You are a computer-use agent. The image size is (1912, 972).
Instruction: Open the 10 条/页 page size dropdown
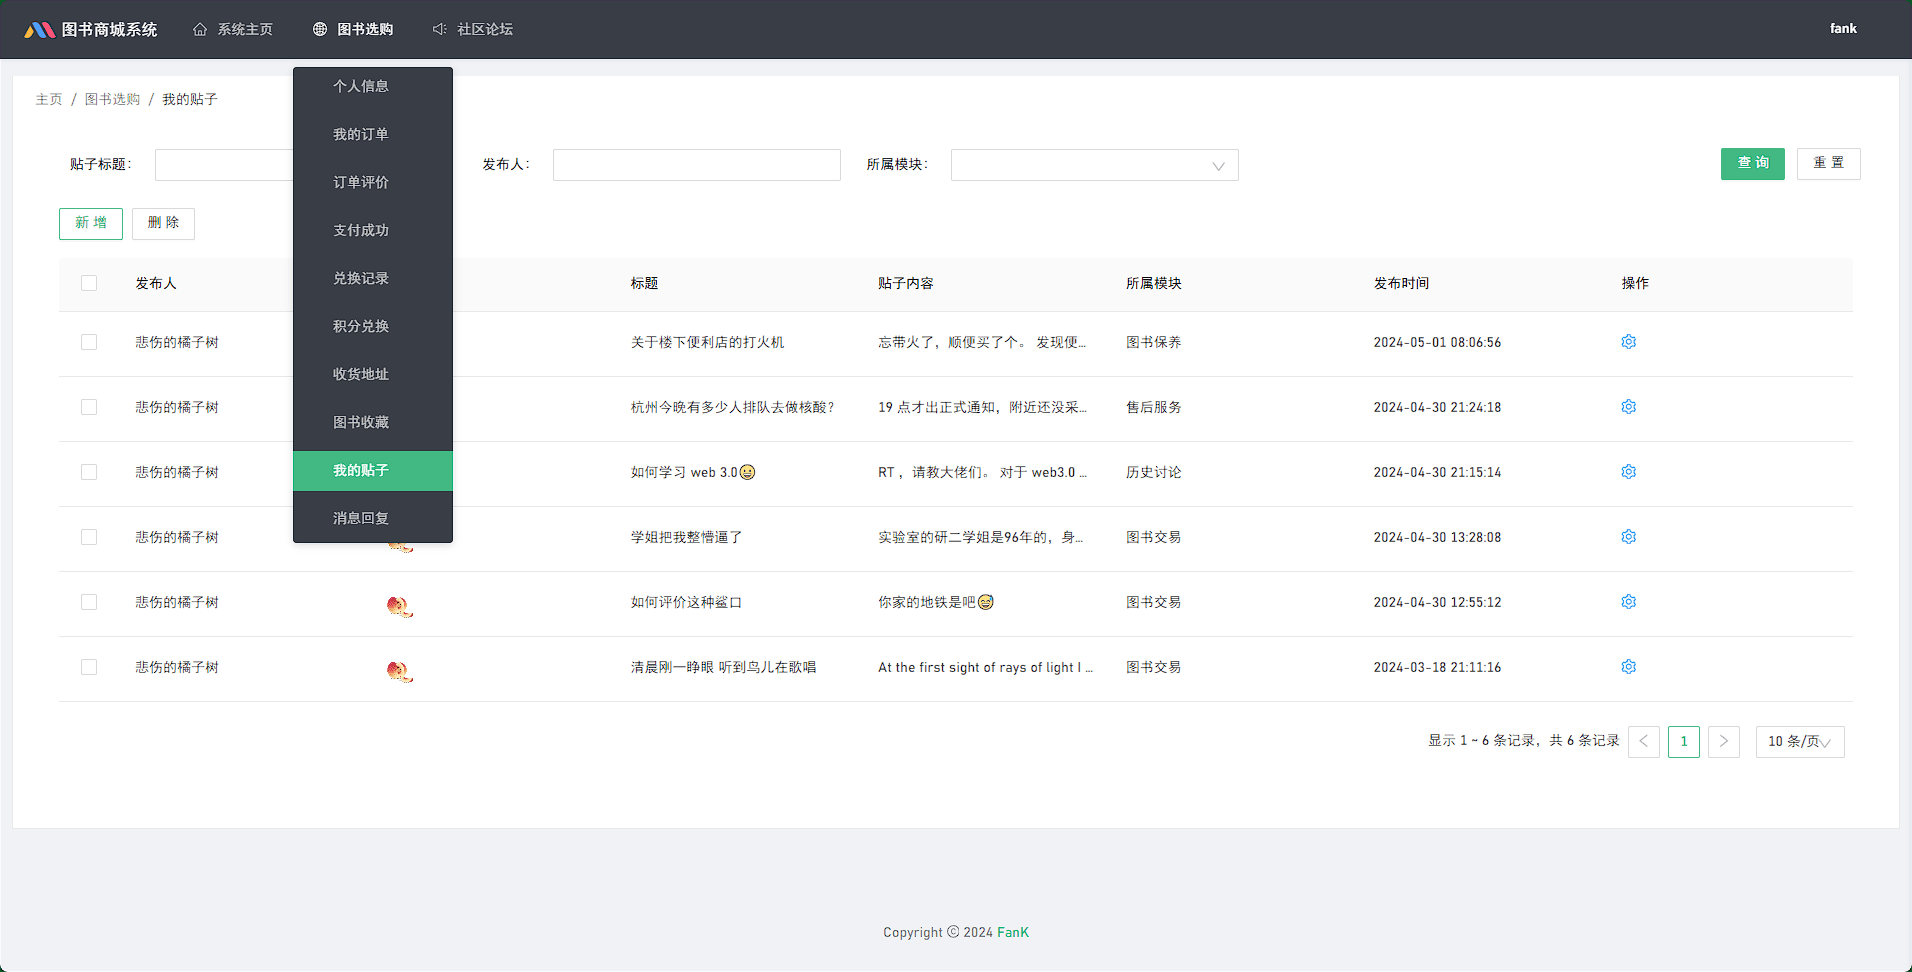pyautogui.click(x=1799, y=741)
